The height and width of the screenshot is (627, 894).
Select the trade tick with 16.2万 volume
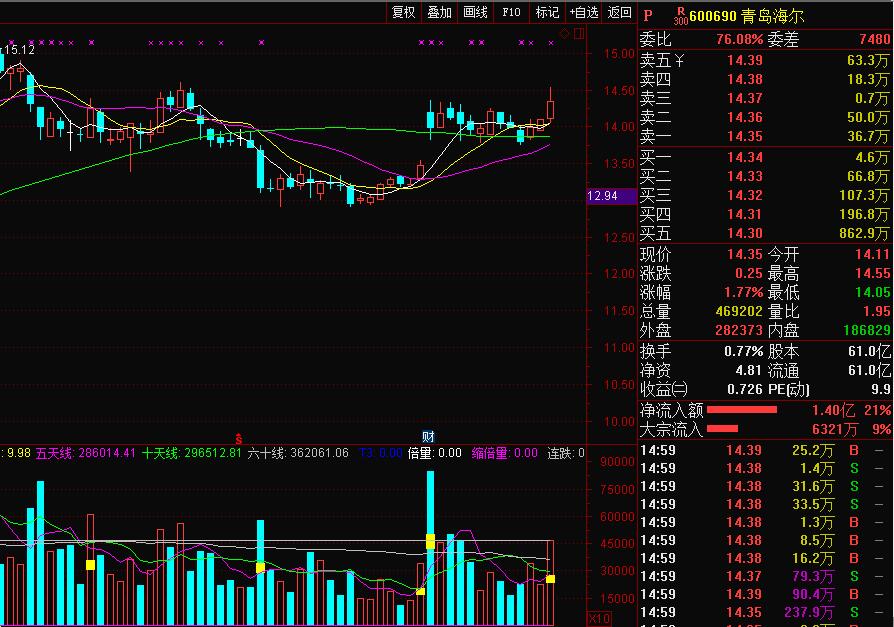765,558
